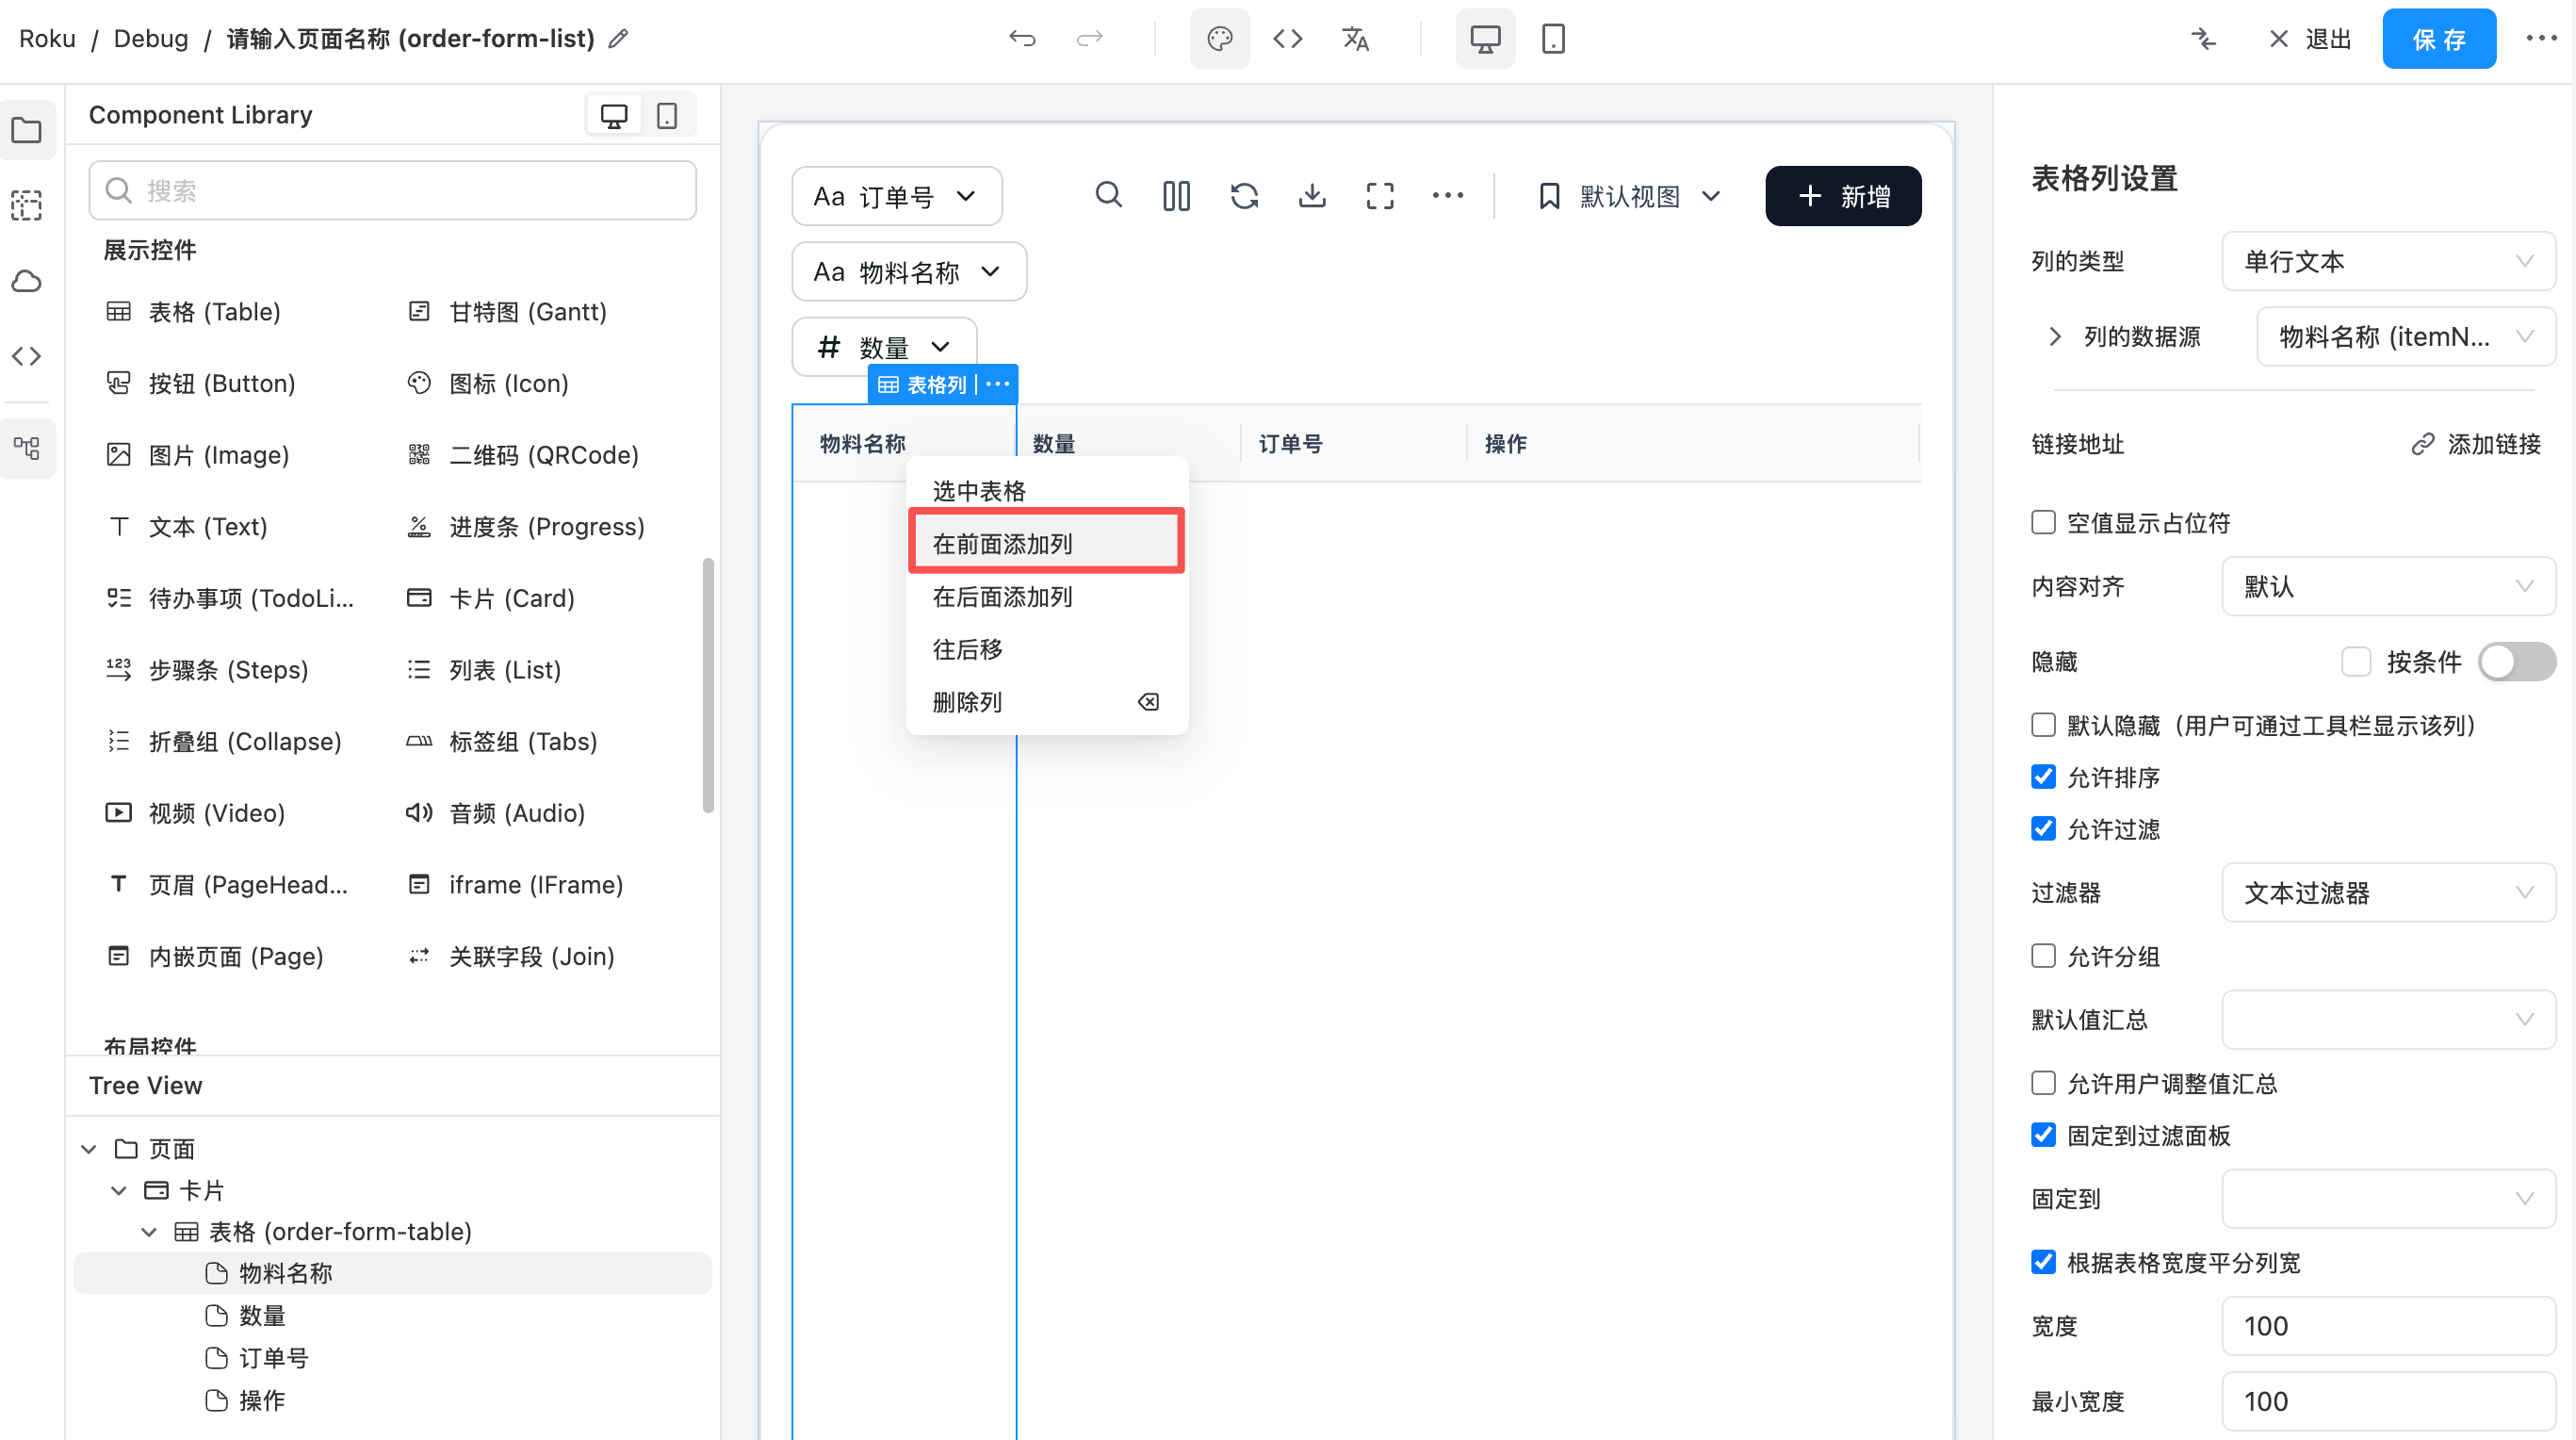
Task: Open the 默认视图 view dropdown
Action: click(1629, 196)
